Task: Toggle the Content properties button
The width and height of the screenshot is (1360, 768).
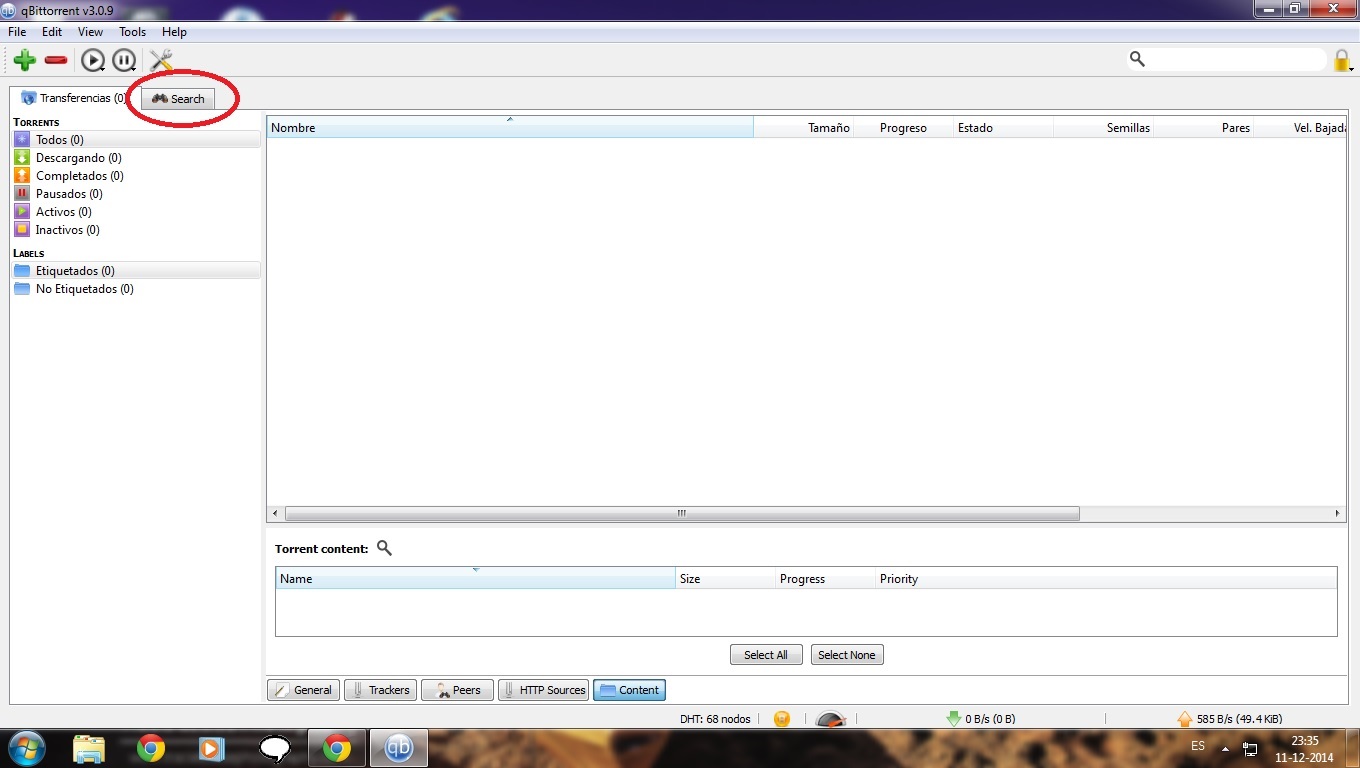Action: point(629,690)
